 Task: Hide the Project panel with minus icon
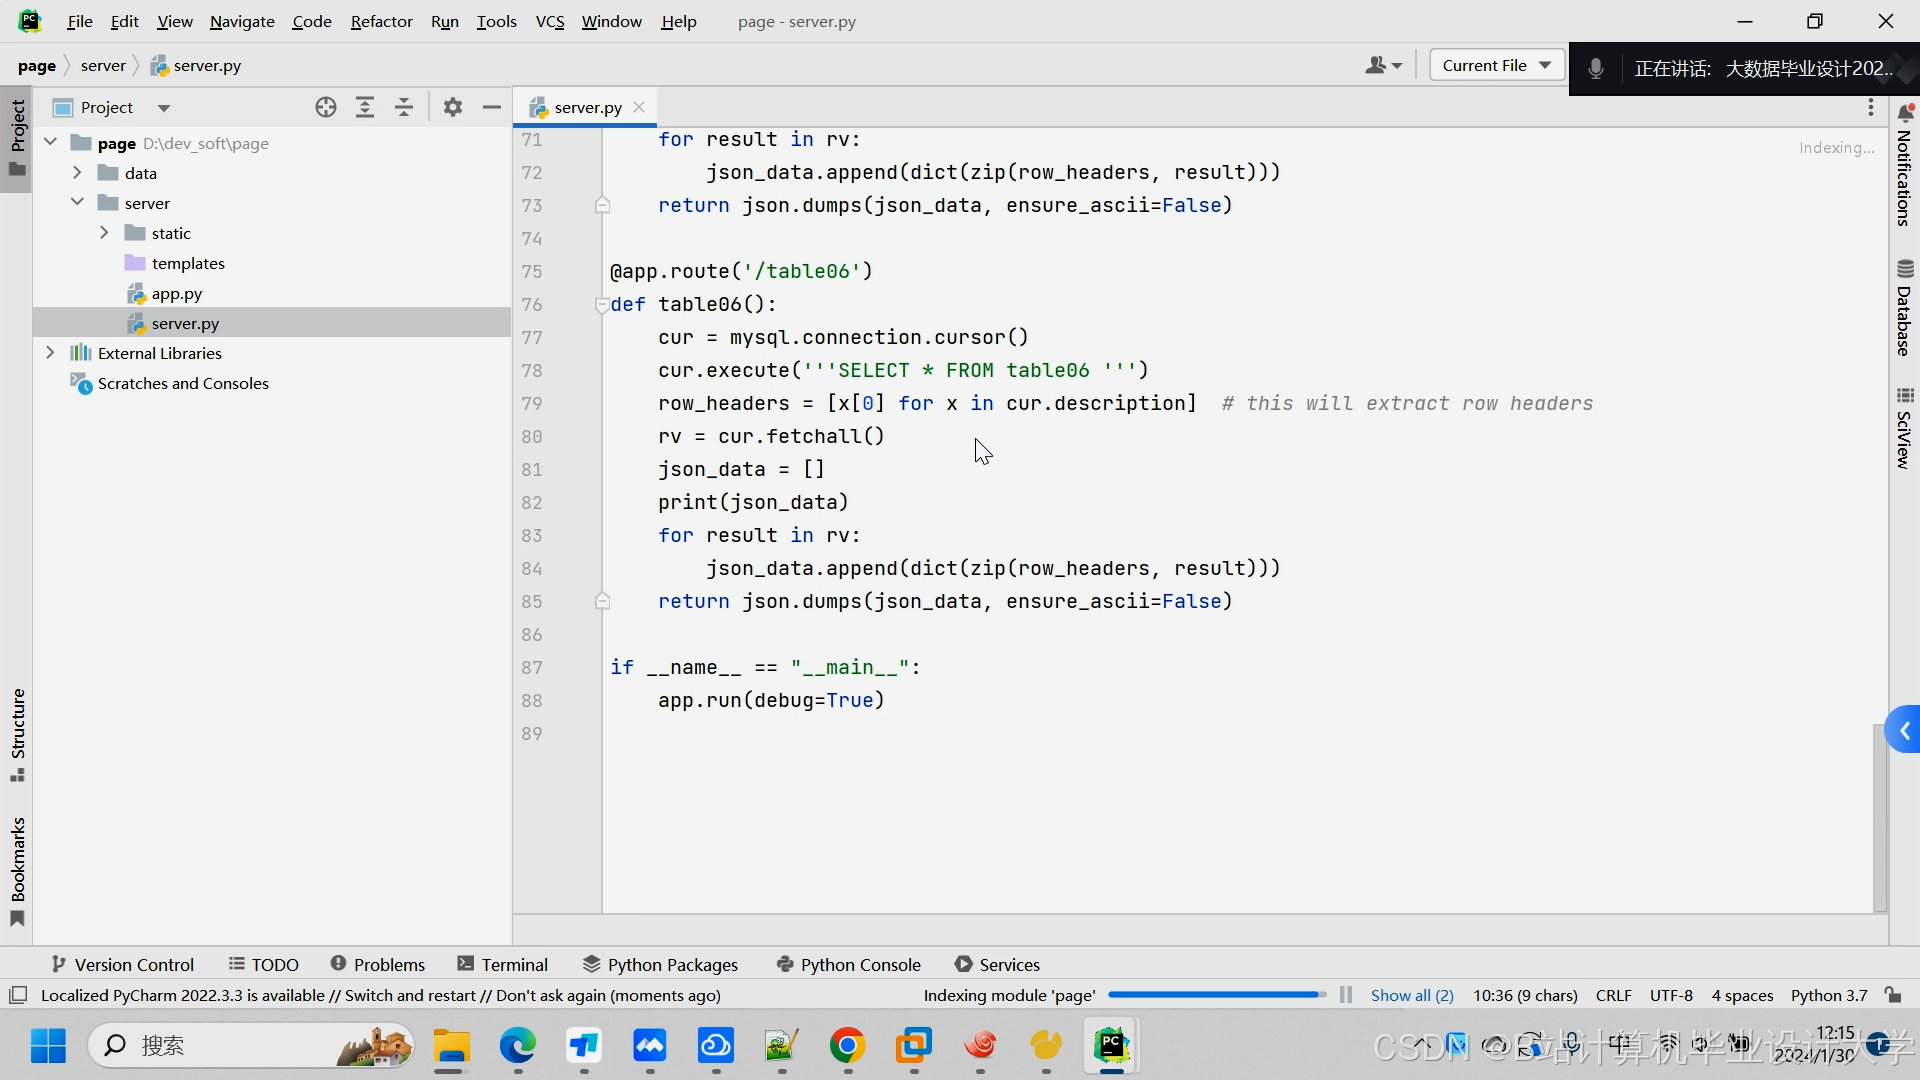tap(491, 107)
